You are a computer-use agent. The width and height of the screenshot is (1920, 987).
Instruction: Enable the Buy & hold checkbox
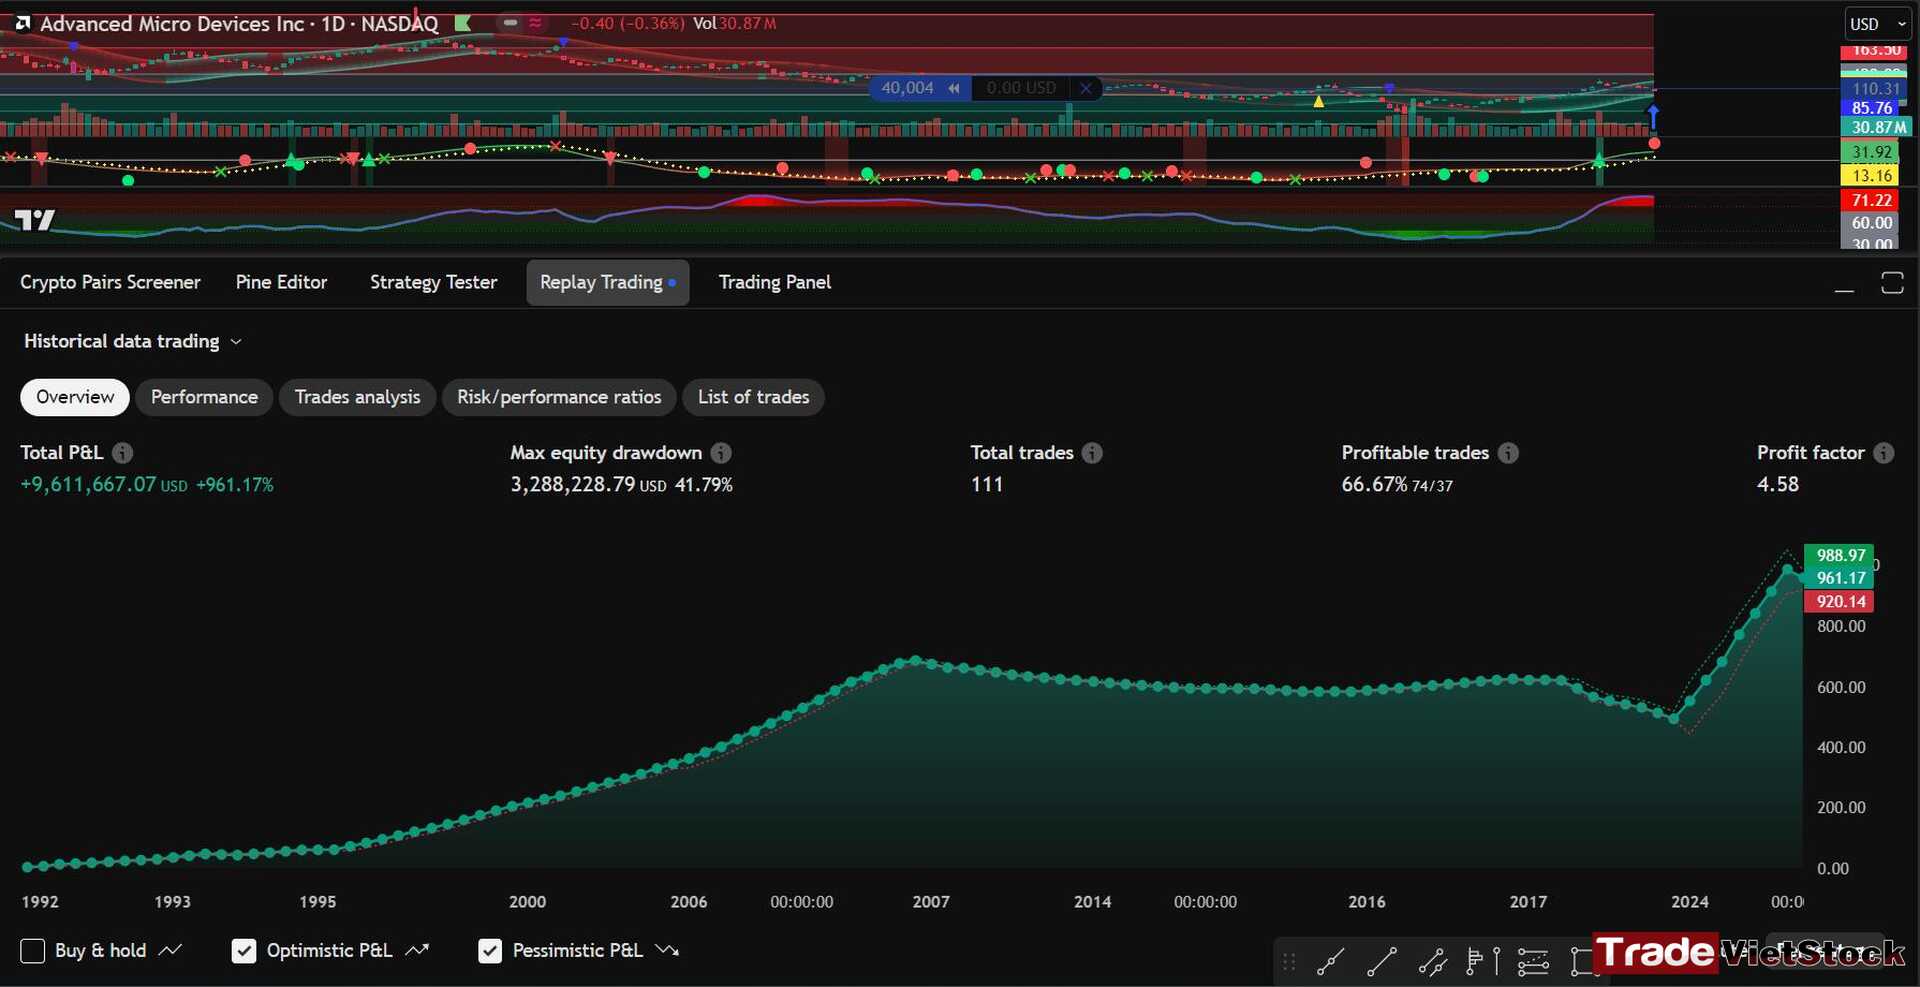point(33,951)
